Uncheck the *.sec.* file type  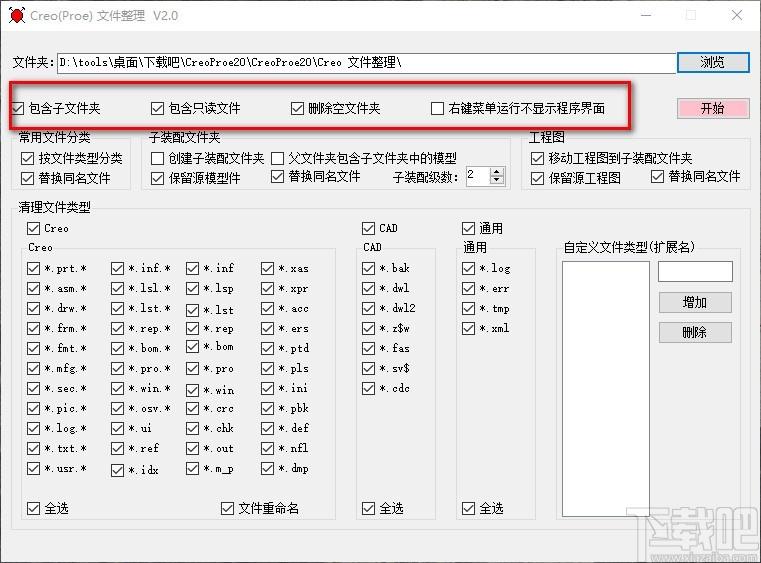point(33,388)
